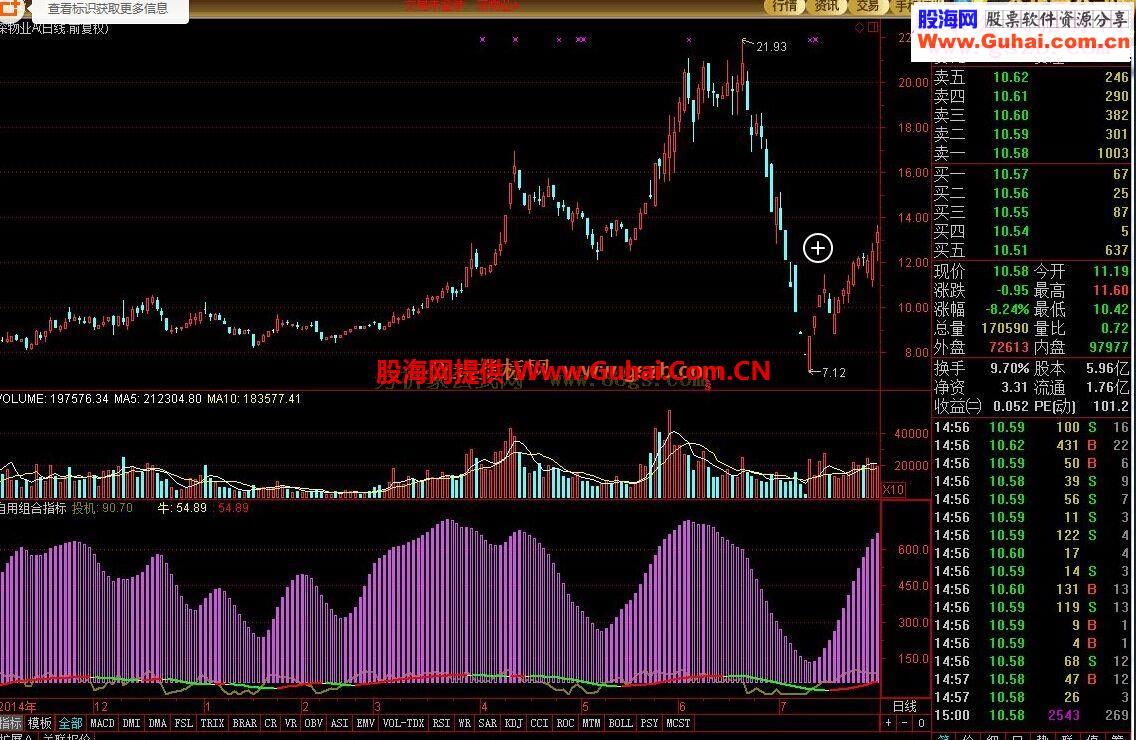The image size is (1136, 740).
Task: Select the 买一 10.57 order row
Action: point(1031,174)
